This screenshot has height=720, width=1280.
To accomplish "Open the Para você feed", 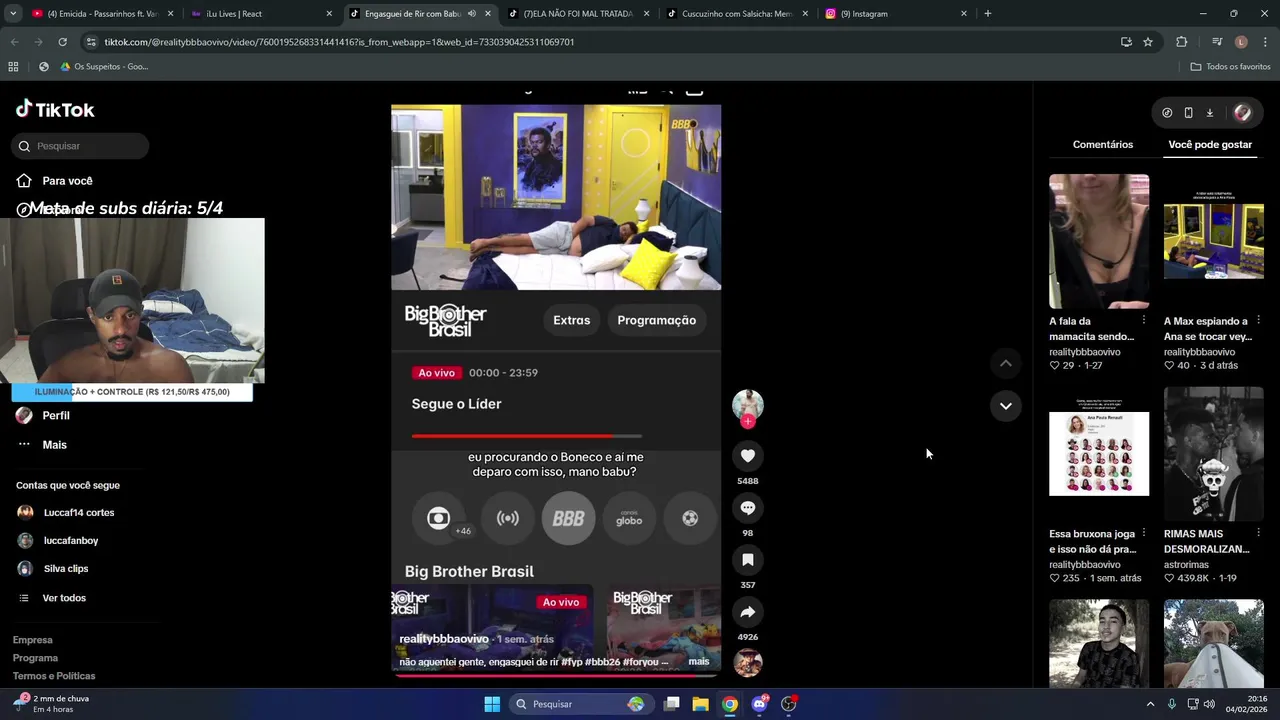I will tap(67, 181).
